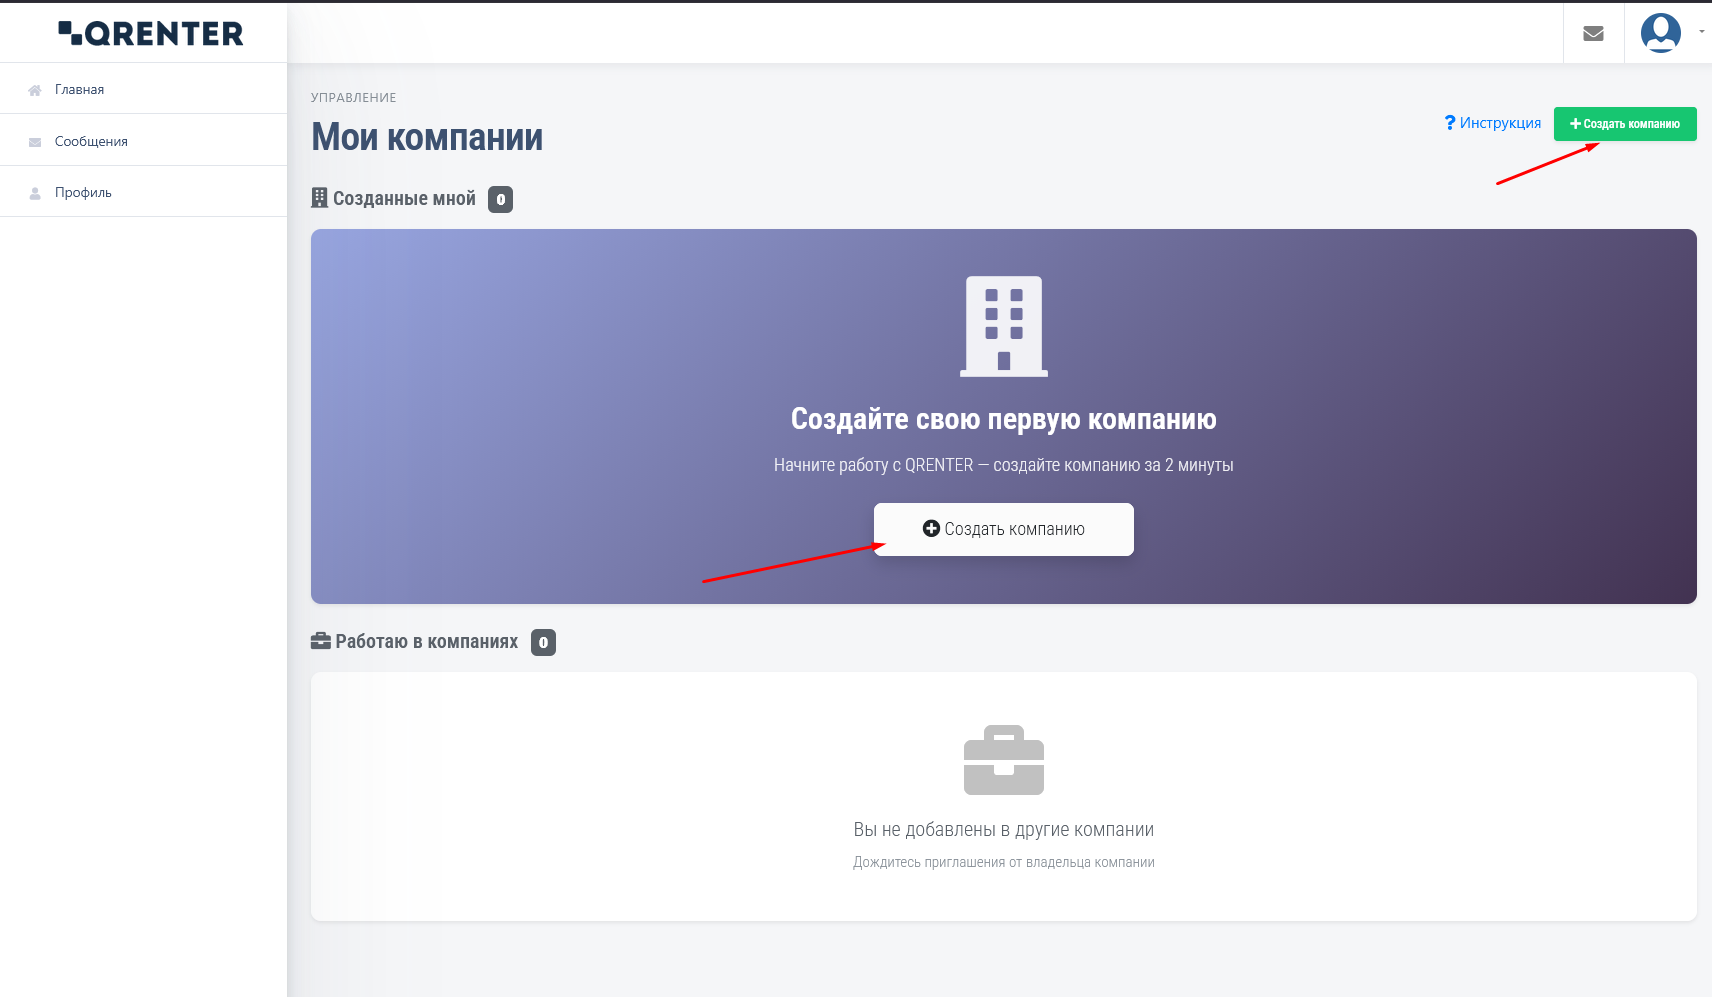Click the user avatar icon

[1660, 33]
